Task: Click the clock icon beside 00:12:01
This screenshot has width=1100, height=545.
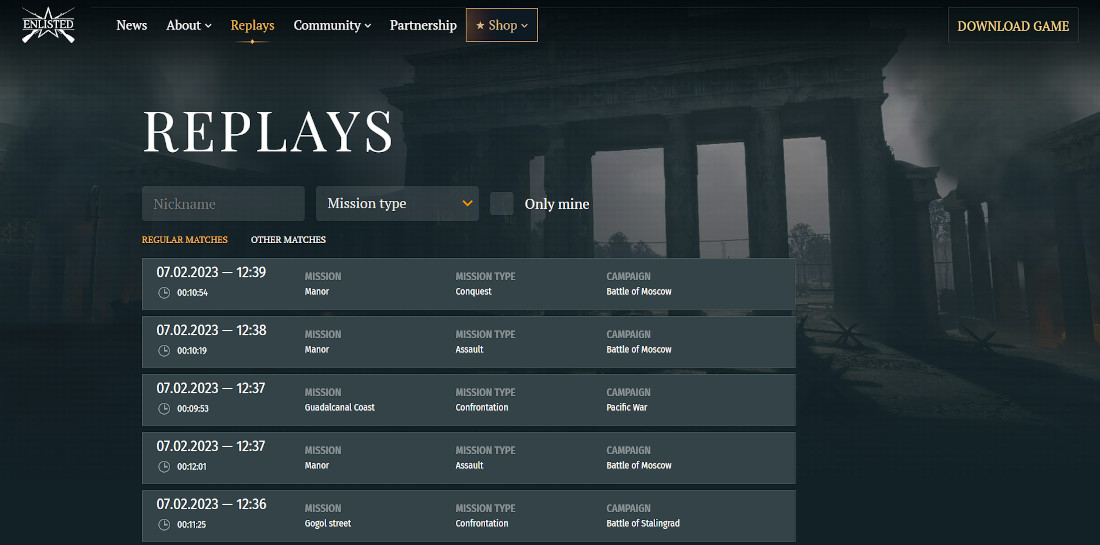Action: (x=164, y=466)
